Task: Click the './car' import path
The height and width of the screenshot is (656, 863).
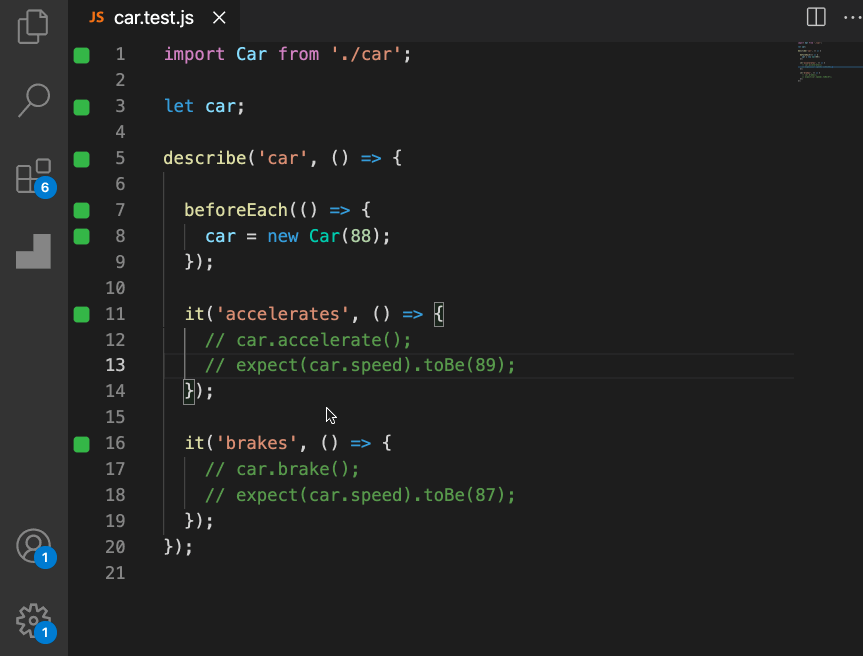Action: [365, 55]
